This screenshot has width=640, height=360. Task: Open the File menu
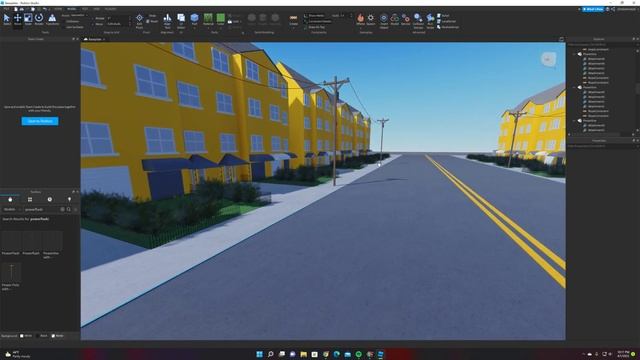[x=6, y=9]
